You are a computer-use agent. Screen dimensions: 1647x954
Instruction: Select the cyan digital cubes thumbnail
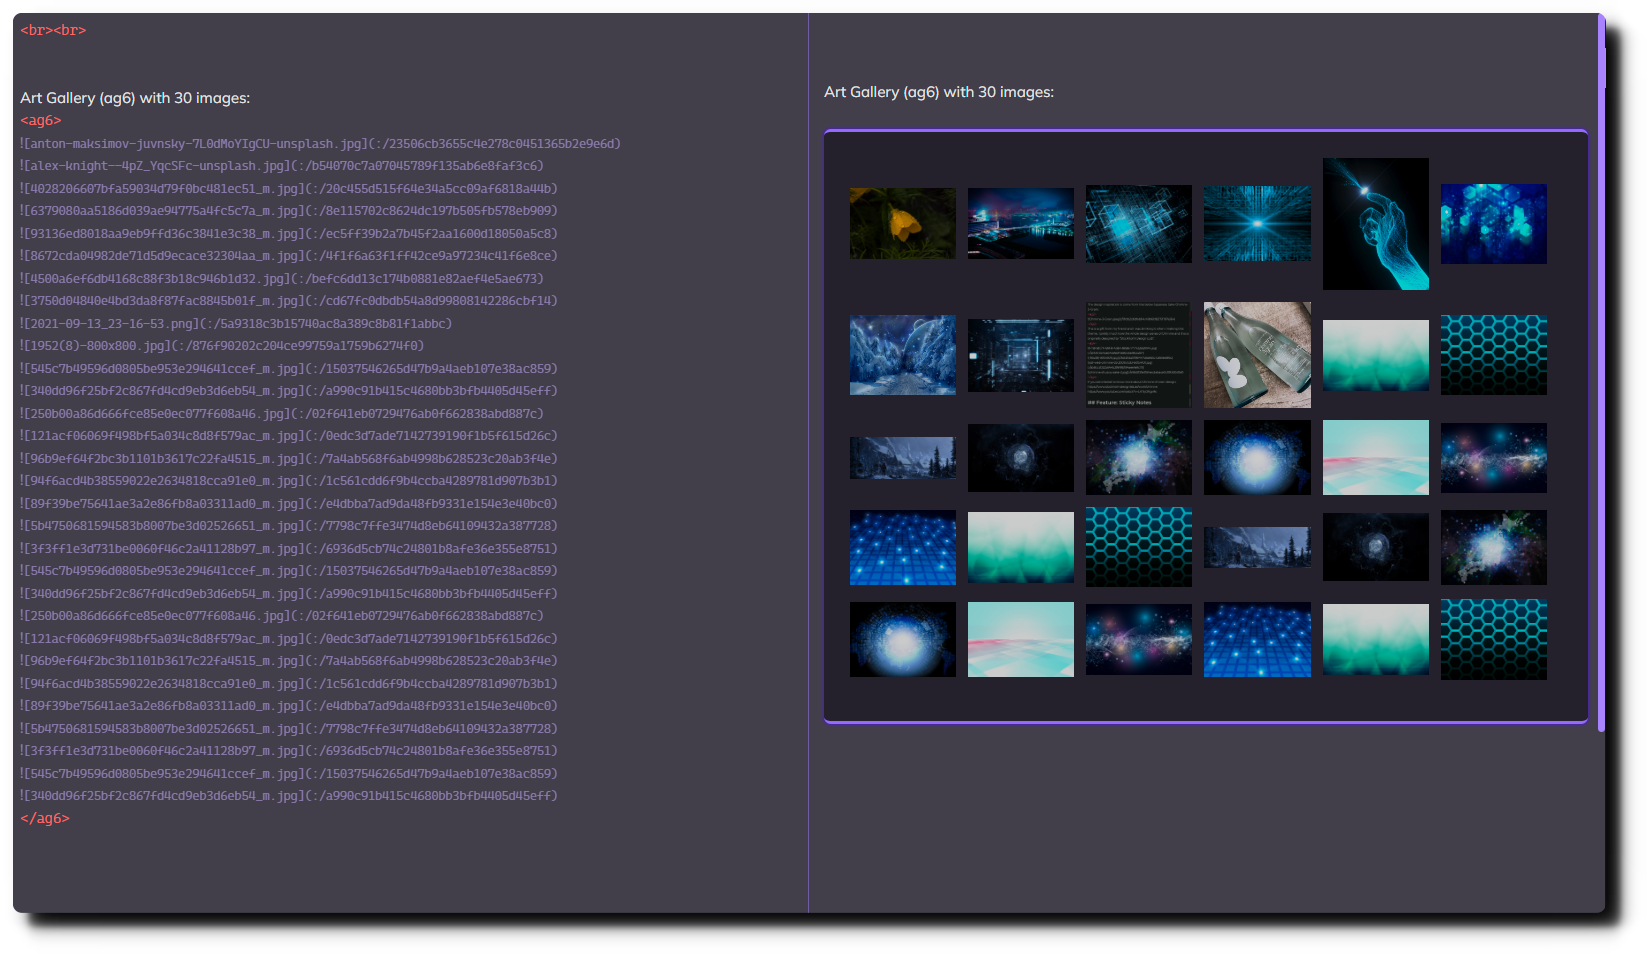tap(1138, 224)
